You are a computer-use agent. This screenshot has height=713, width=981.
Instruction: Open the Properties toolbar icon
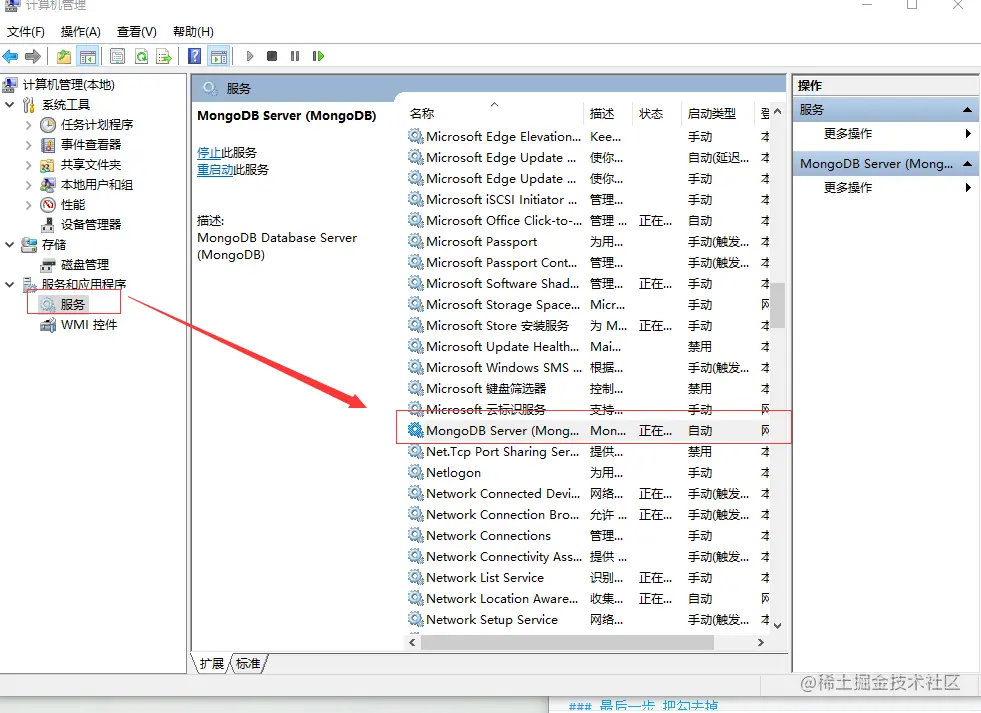[117, 56]
